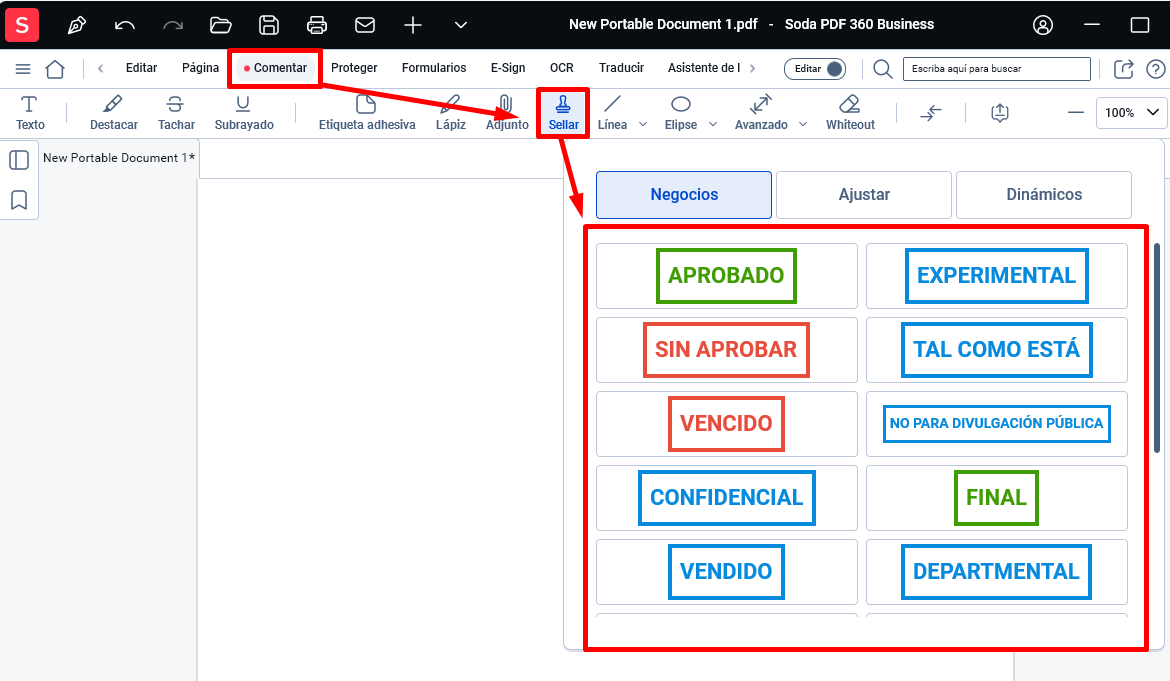Open the Traducir tab

[x=622, y=68]
